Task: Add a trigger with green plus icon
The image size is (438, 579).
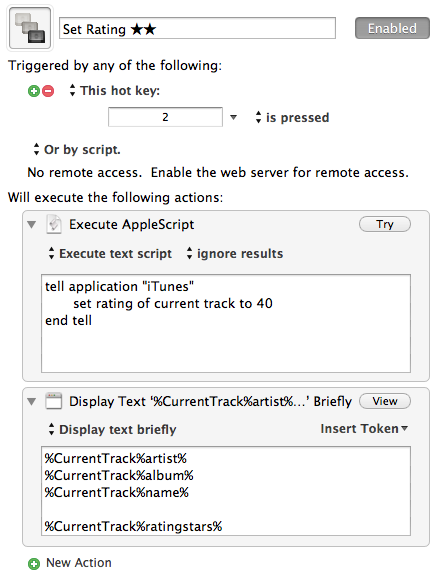Action: pos(34,91)
